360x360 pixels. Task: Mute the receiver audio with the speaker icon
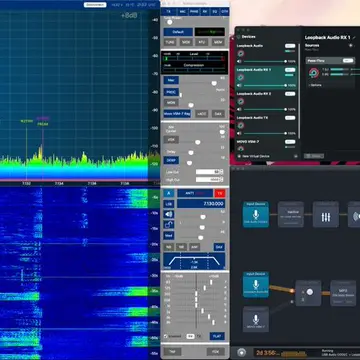pos(169,214)
